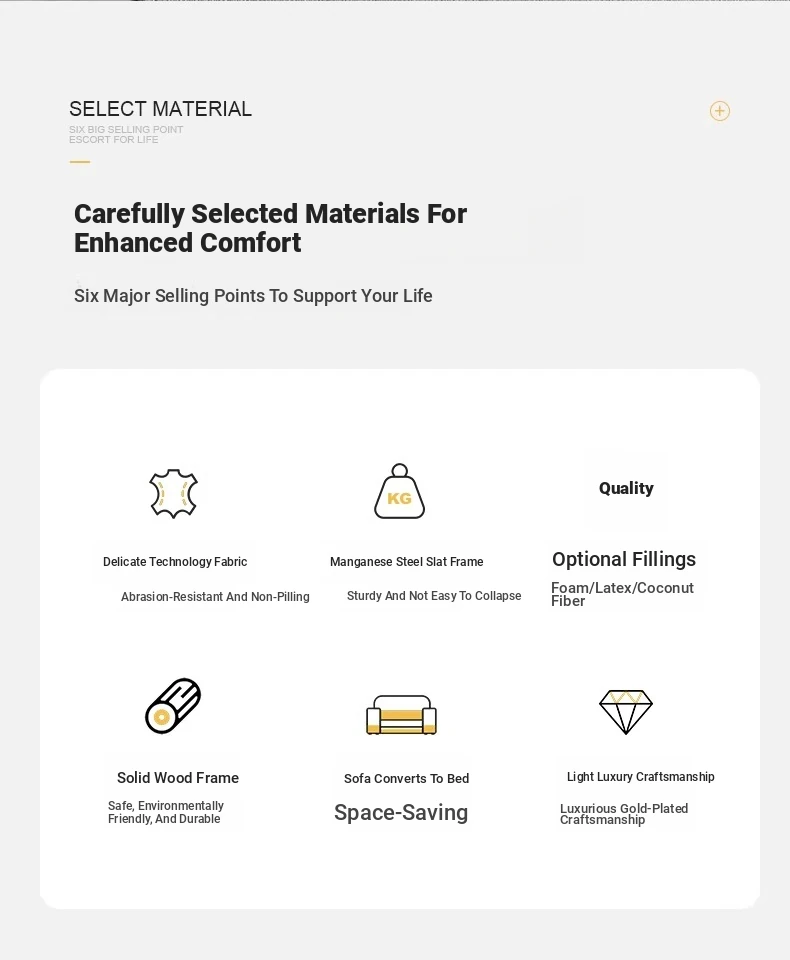790x960 pixels.
Task: Click the Space-Saving text
Action: pos(401,812)
